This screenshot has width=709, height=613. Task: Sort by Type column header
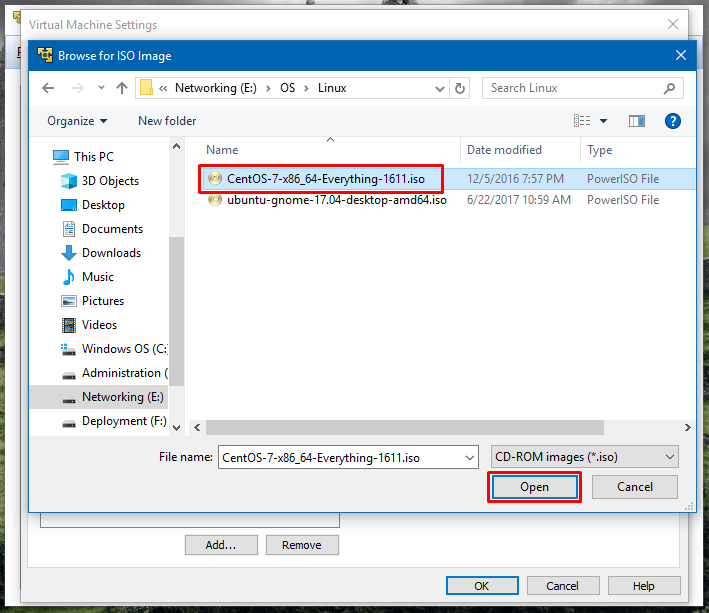point(600,150)
